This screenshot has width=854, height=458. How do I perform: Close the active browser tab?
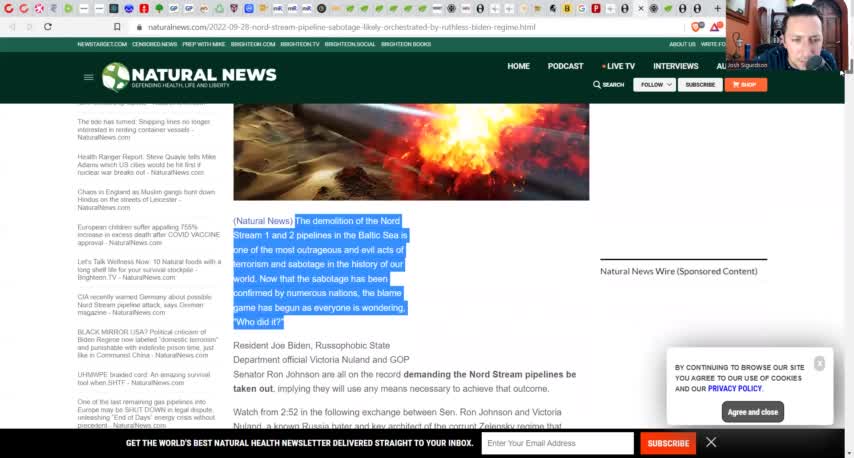tap(640, 9)
